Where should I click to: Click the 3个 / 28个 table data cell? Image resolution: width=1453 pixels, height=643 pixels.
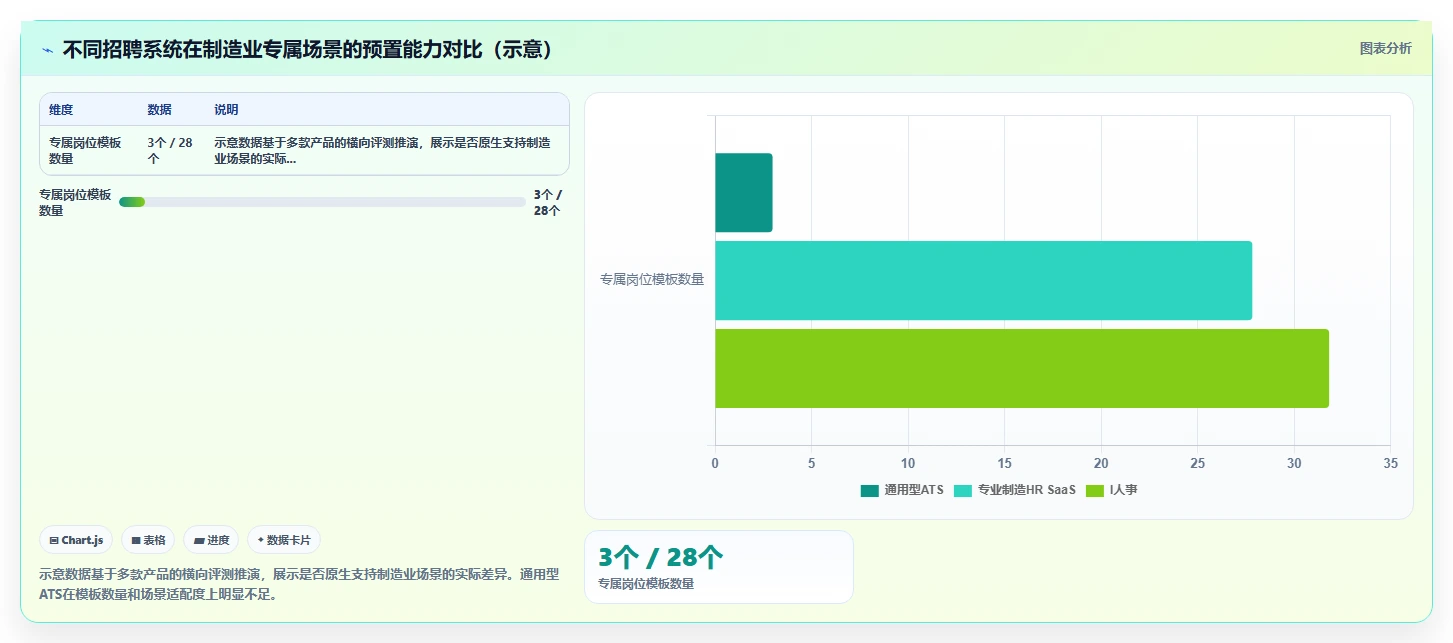[x=170, y=150]
